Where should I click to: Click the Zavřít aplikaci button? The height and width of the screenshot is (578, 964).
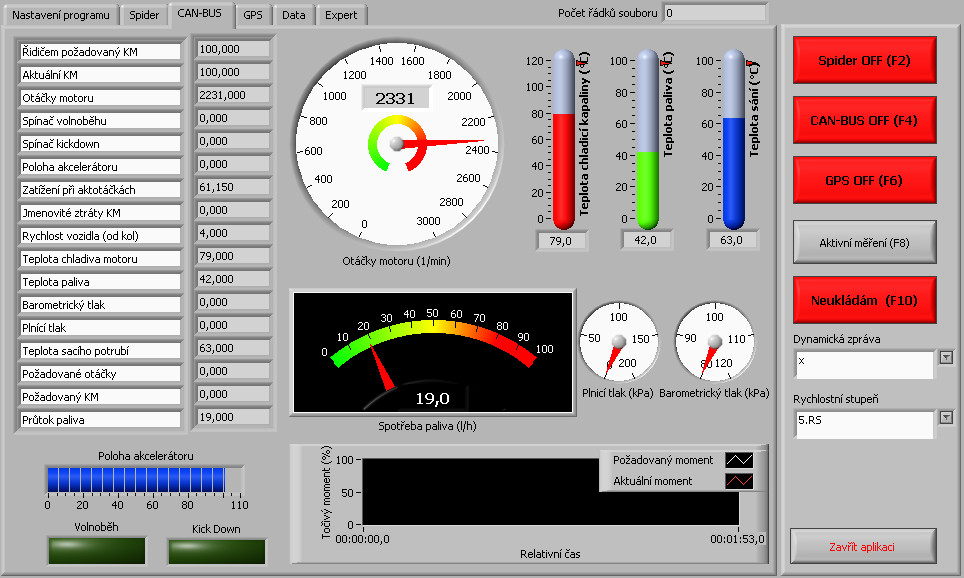pyautogui.click(x=863, y=547)
